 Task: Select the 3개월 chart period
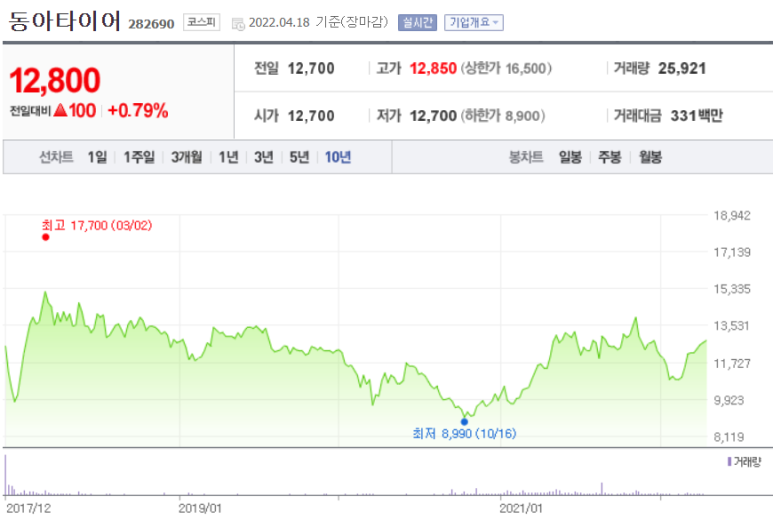pyautogui.click(x=186, y=157)
